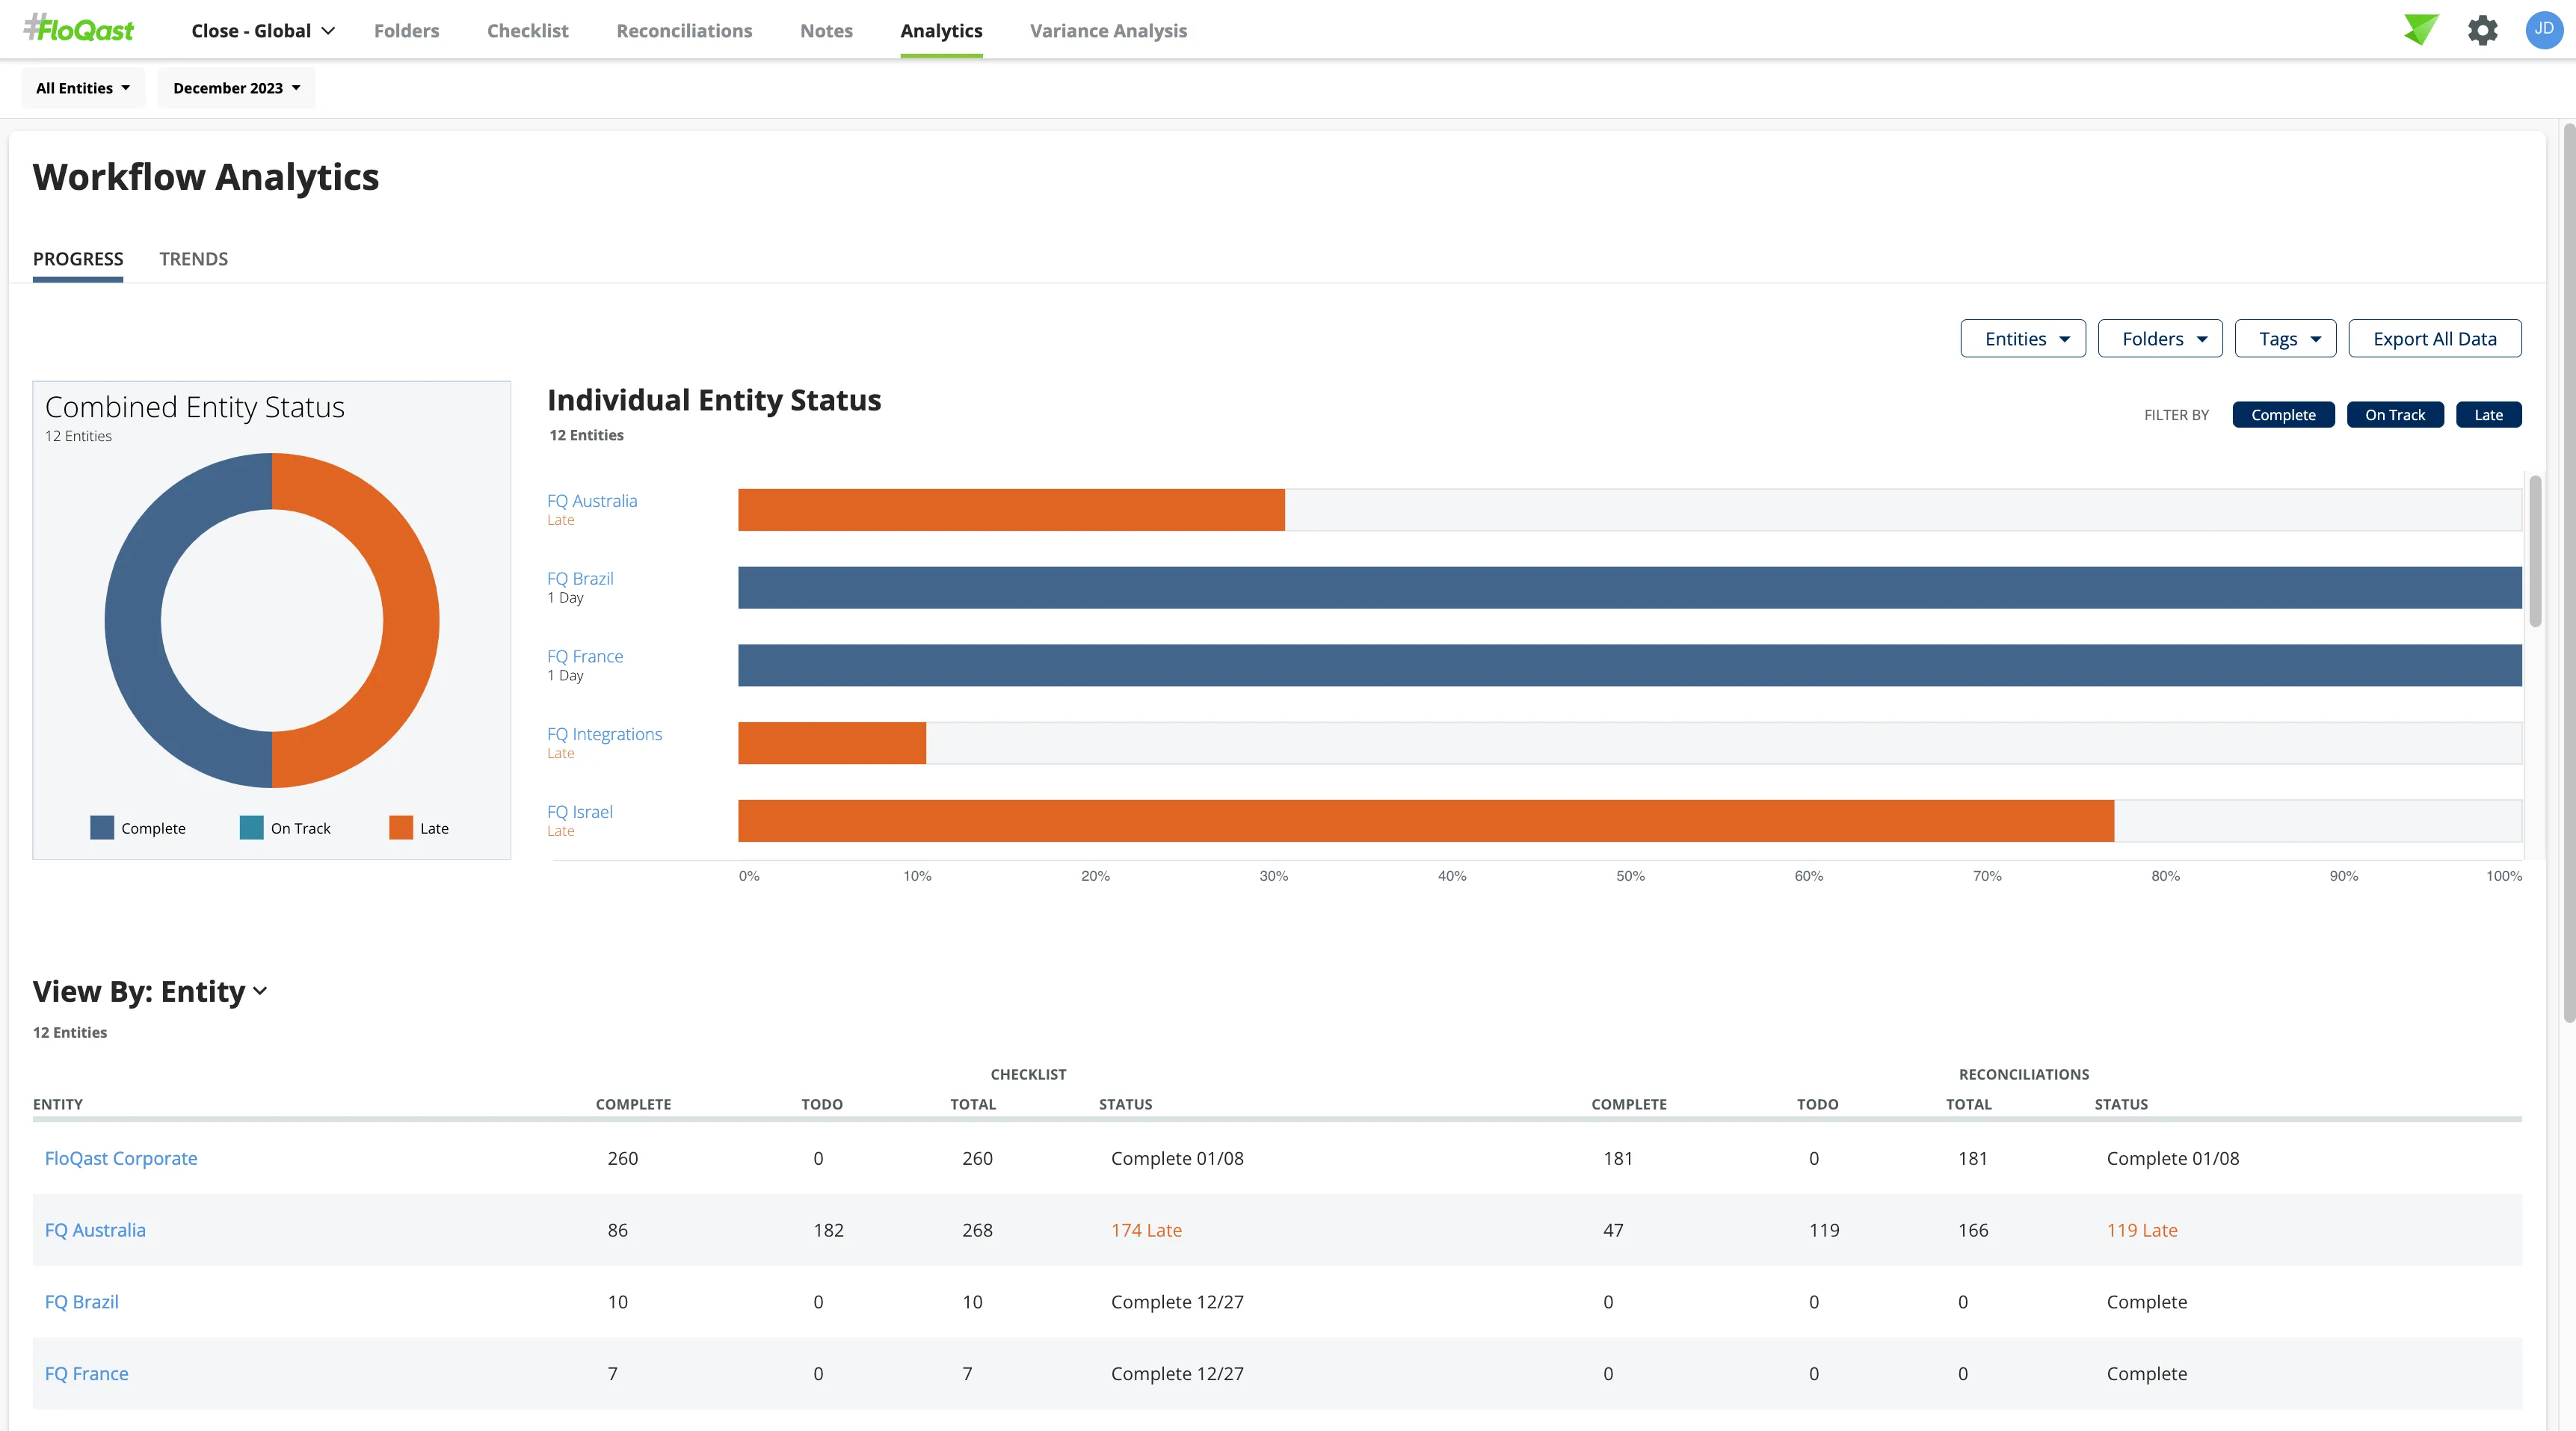Select the PROGRESS sub-tab

click(x=78, y=259)
